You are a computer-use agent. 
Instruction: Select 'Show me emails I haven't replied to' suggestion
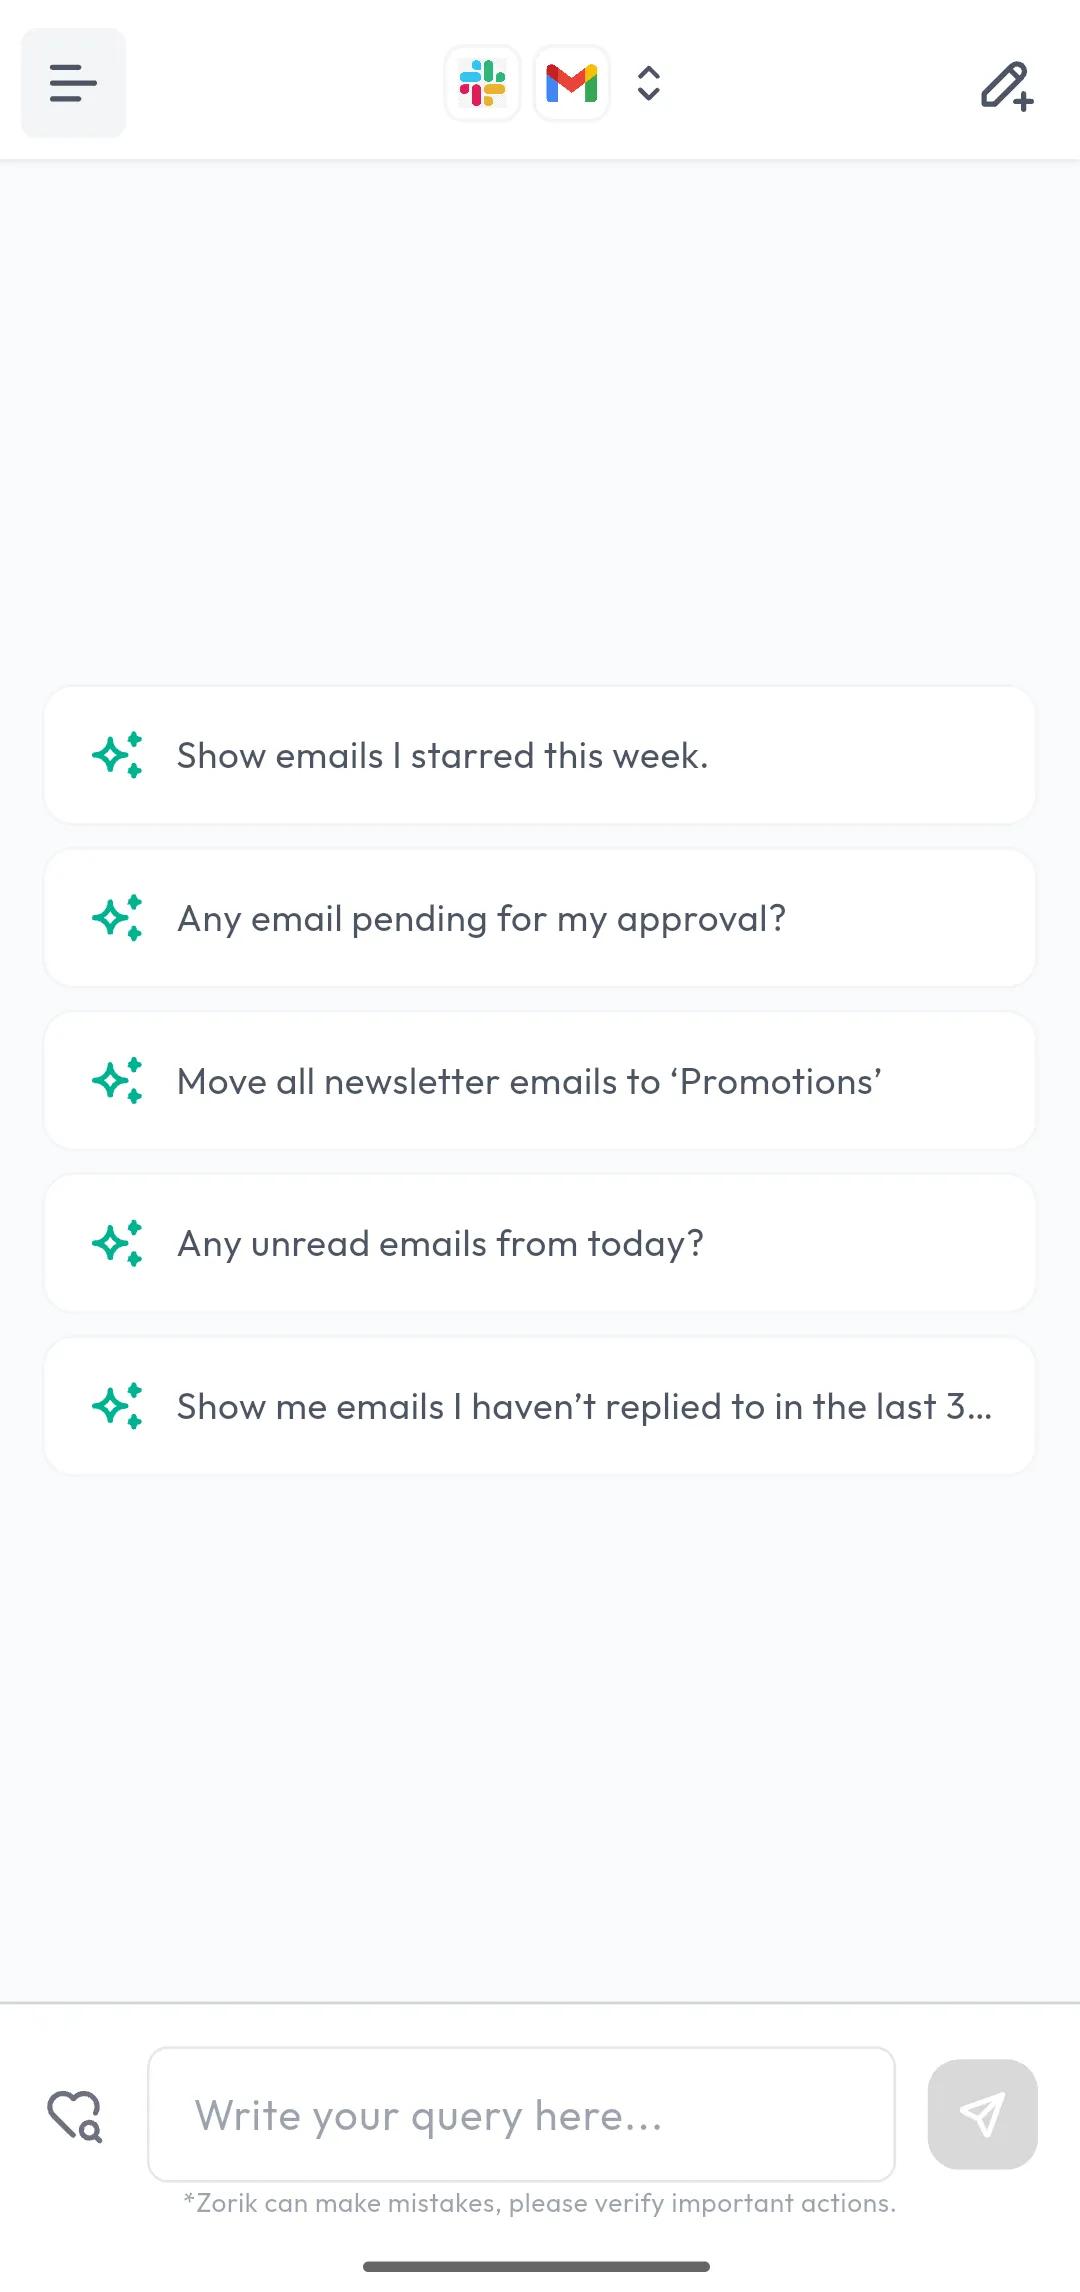[540, 1407]
